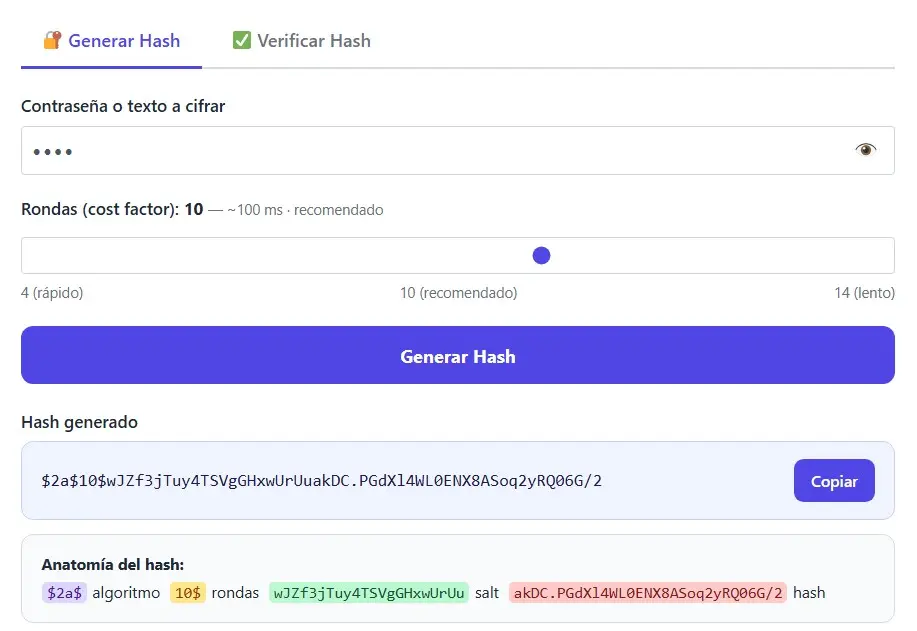Click the lock icon beside Generar Hash
The image size is (917, 631).
(52, 40)
